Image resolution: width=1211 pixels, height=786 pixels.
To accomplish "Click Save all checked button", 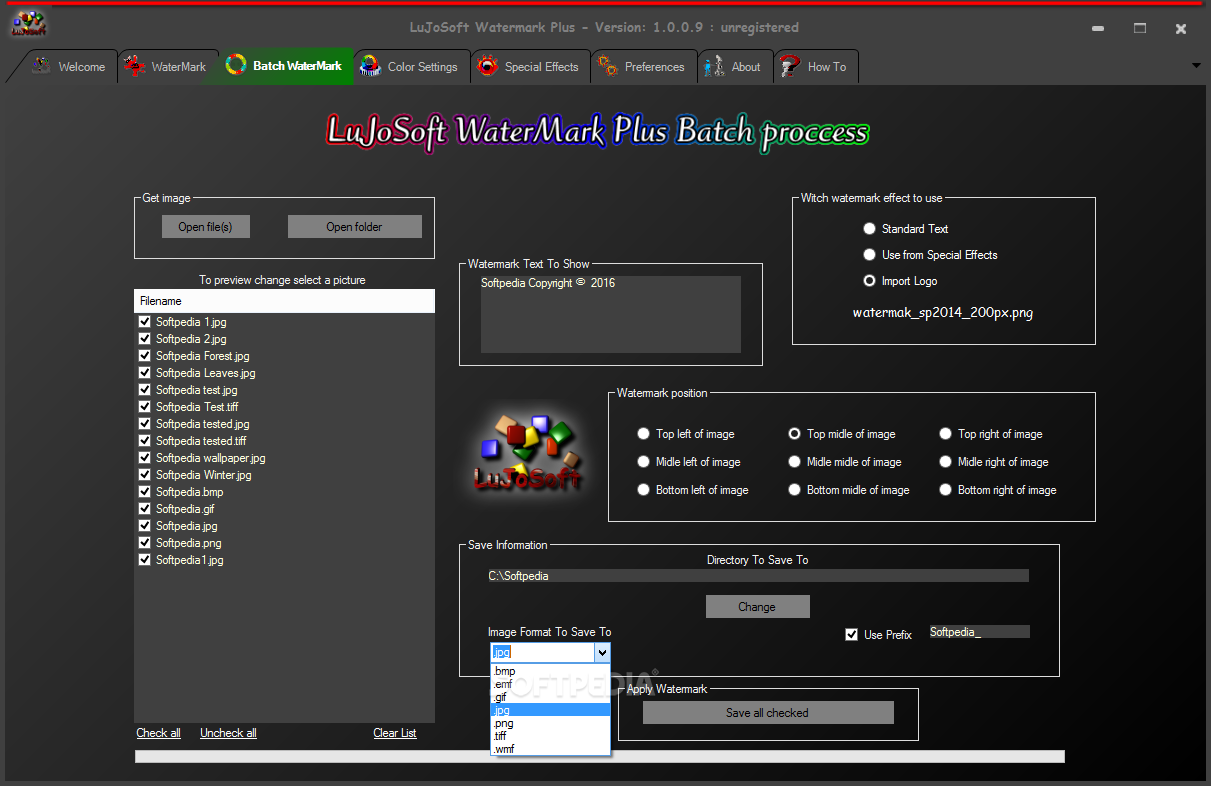I will [767, 713].
